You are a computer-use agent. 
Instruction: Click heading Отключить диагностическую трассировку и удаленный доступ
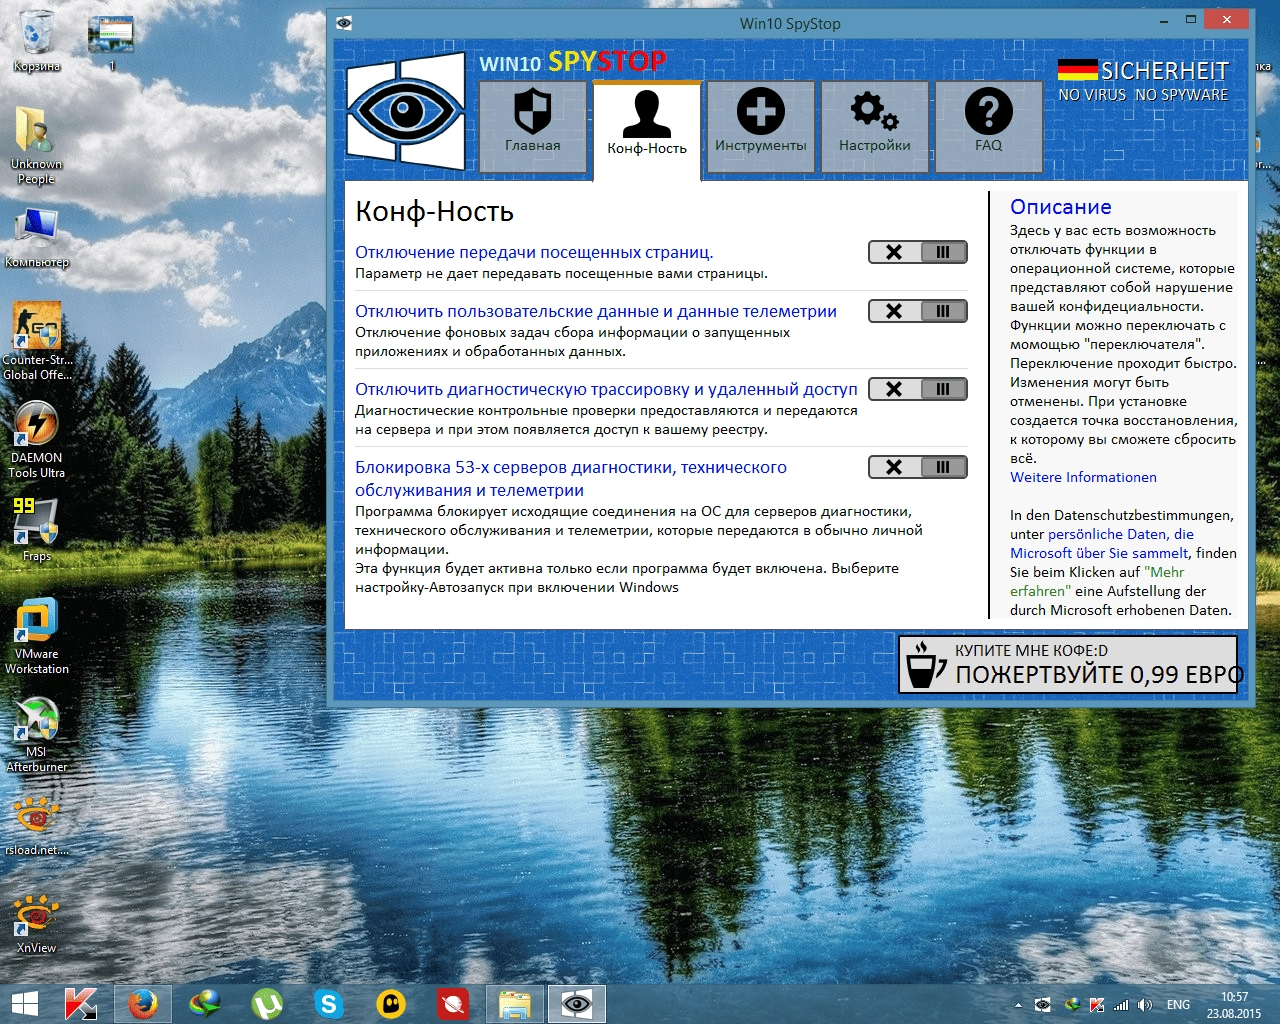(x=606, y=389)
